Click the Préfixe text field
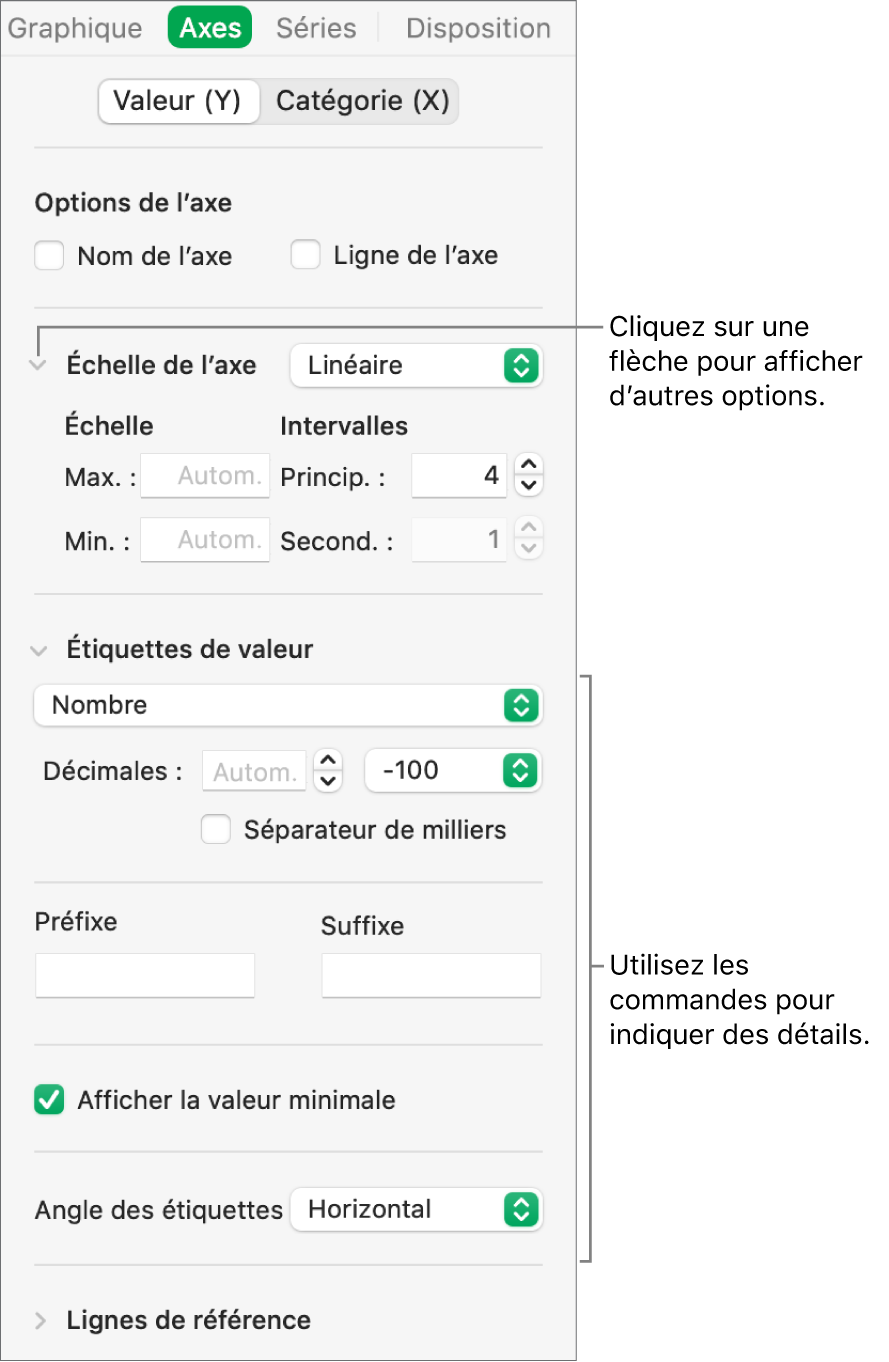The height and width of the screenshot is (1362, 889). point(145,975)
